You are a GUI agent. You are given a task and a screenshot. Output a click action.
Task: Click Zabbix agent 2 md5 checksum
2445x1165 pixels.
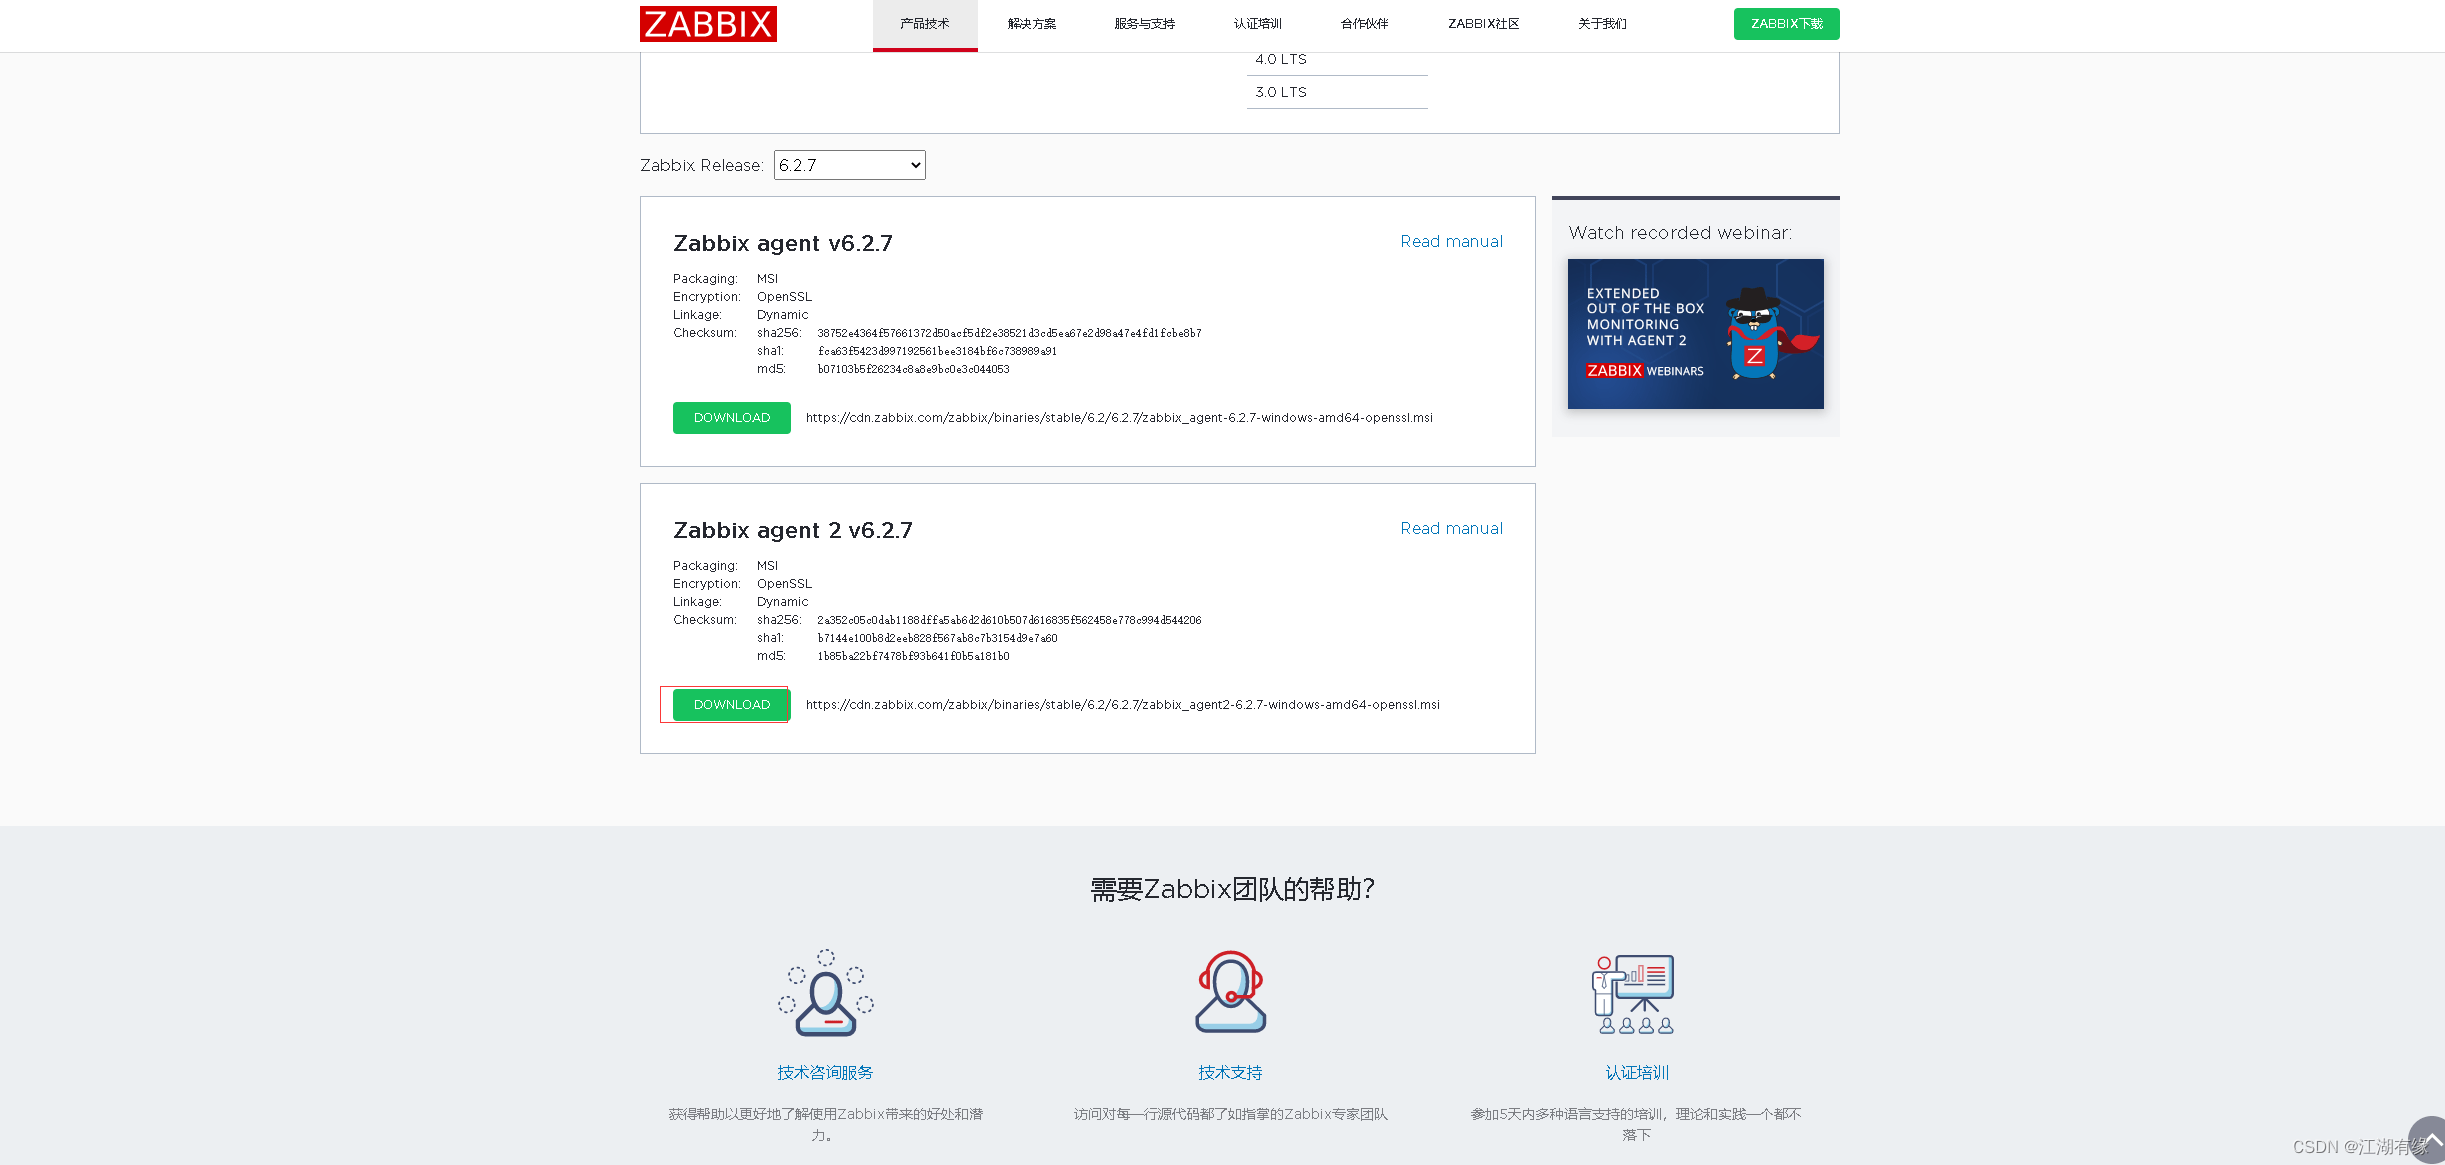(913, 656)
